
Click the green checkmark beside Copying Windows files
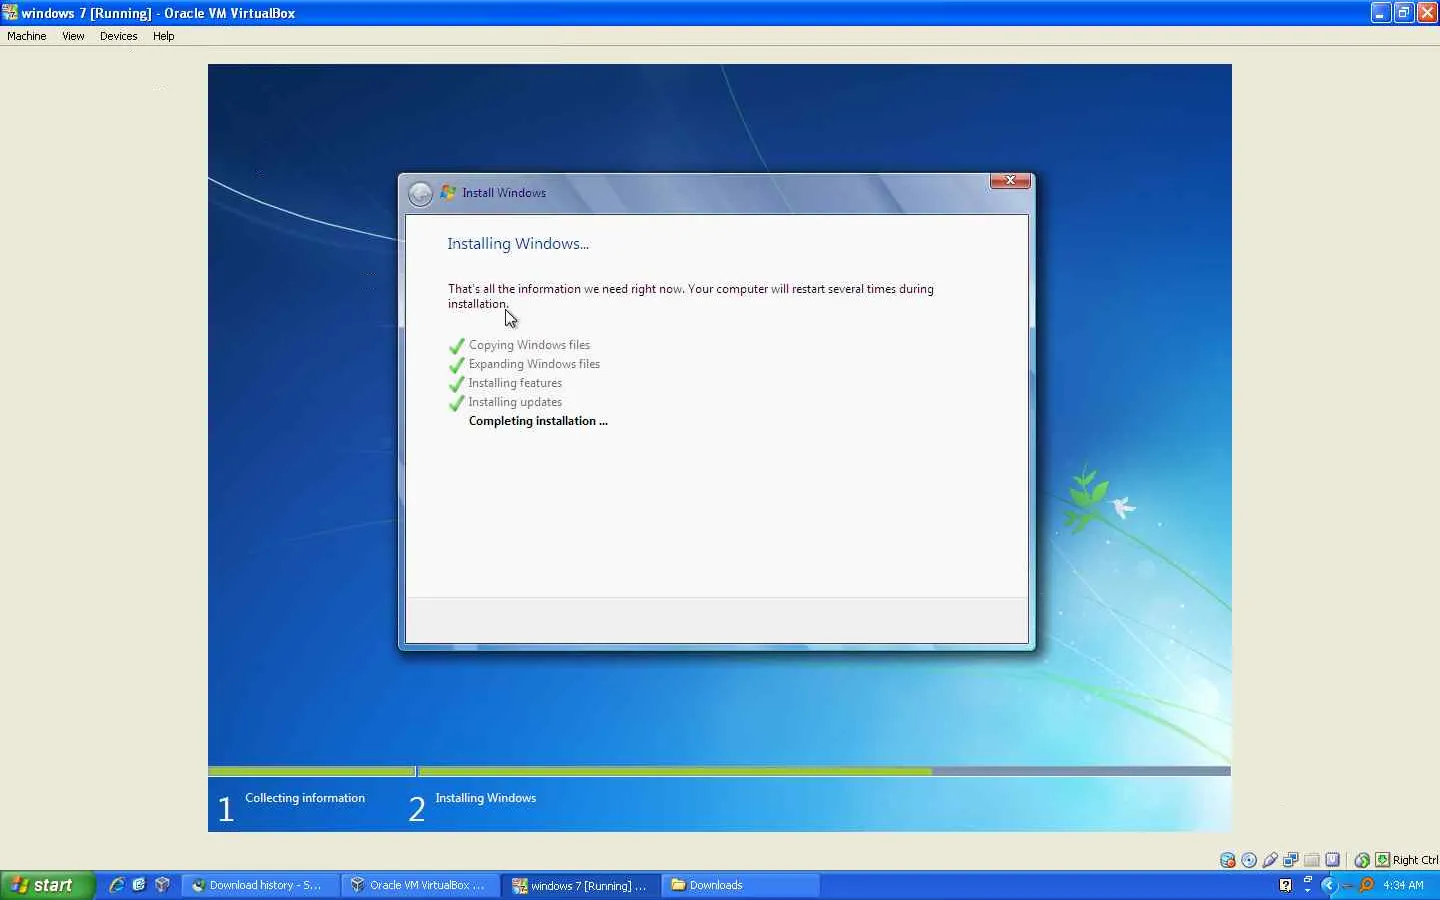coord(457,346)
